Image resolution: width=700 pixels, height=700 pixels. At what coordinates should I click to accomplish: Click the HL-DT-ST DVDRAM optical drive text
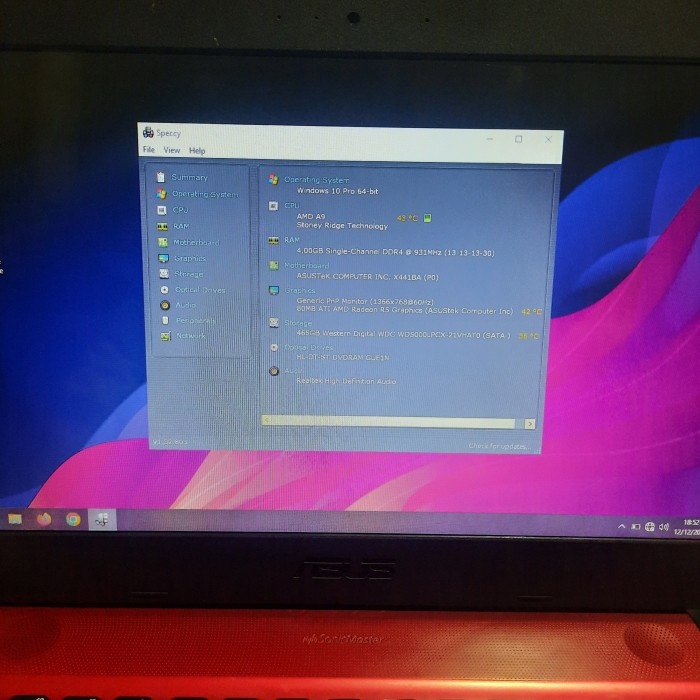coord(343,358)
